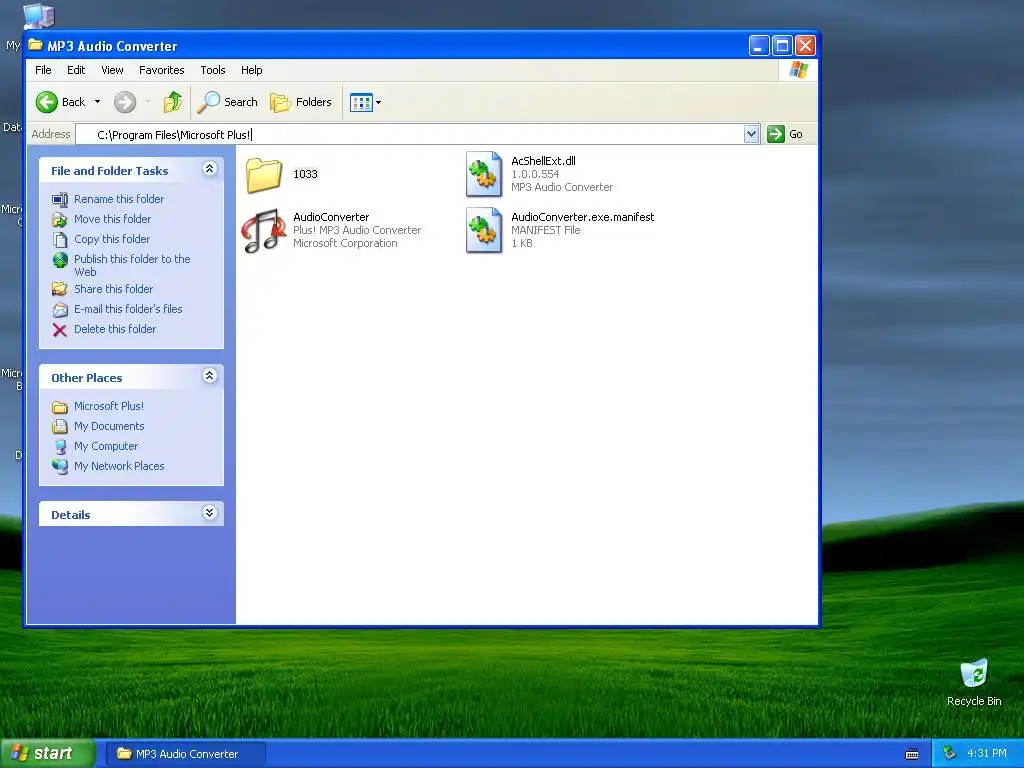Click the Move this folder icon
1024x768 pixels.
pyautogui.click(x=60, y=219)
